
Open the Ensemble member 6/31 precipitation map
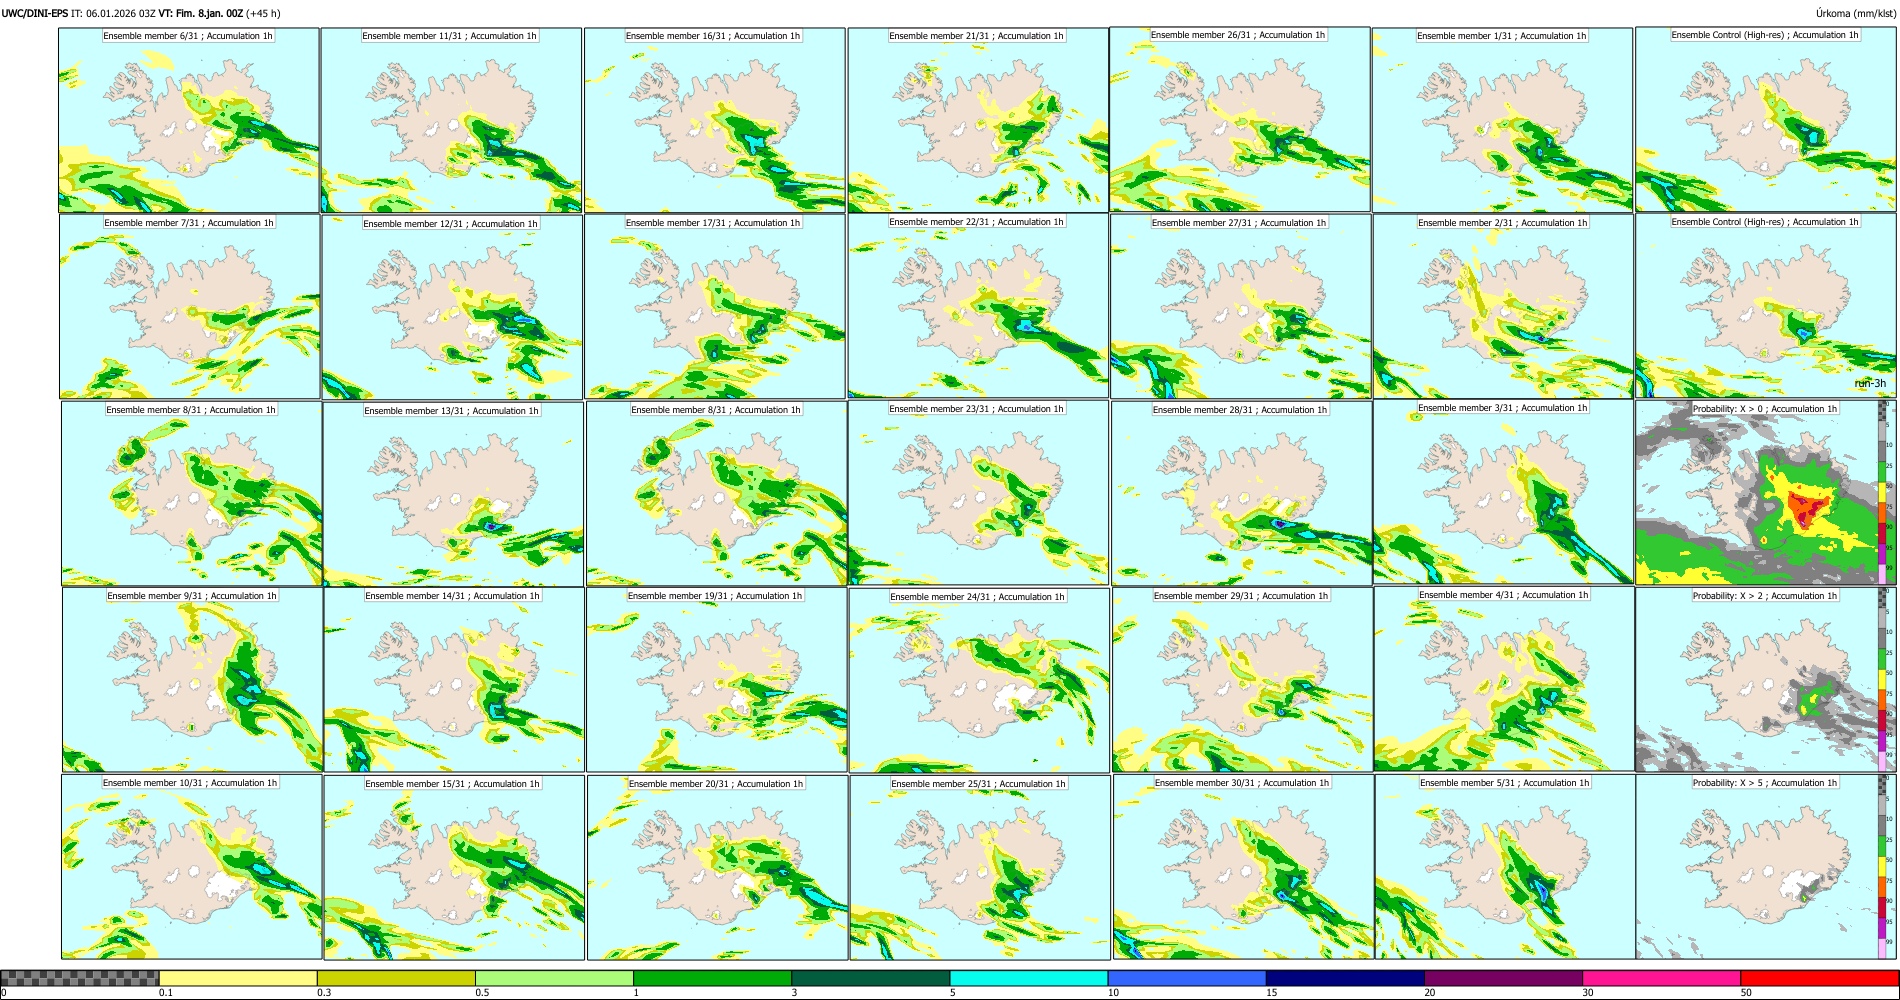pyautogui.click(x=189, y=120)
